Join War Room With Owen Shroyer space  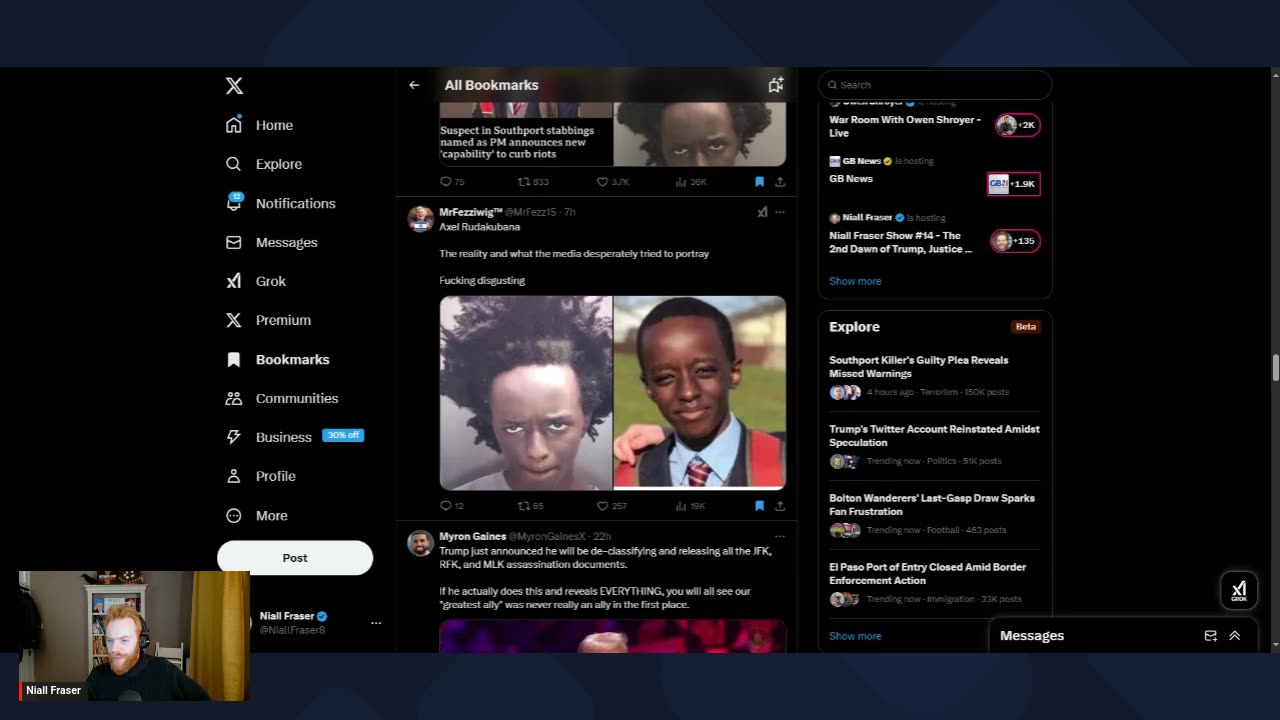[905, 126]
